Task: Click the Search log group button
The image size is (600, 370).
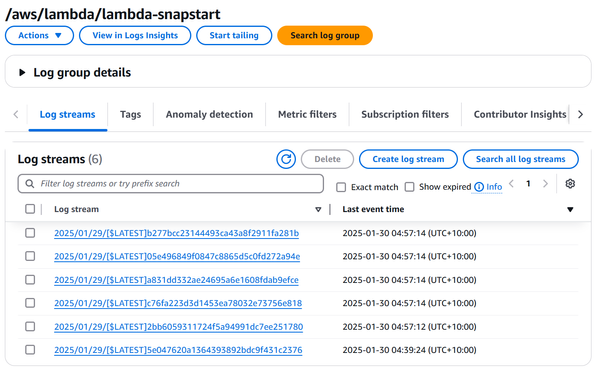Action: [325, 36]
